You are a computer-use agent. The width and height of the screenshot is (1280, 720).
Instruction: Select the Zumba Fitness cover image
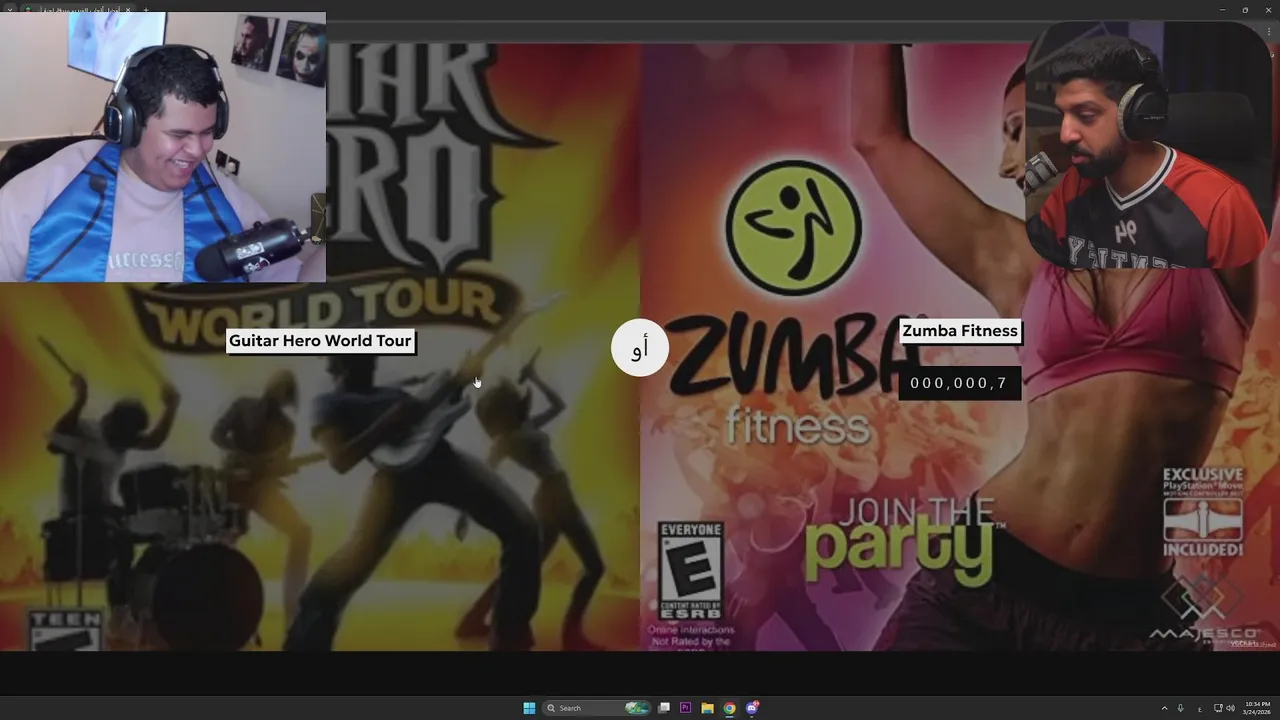tap(960, 346)
